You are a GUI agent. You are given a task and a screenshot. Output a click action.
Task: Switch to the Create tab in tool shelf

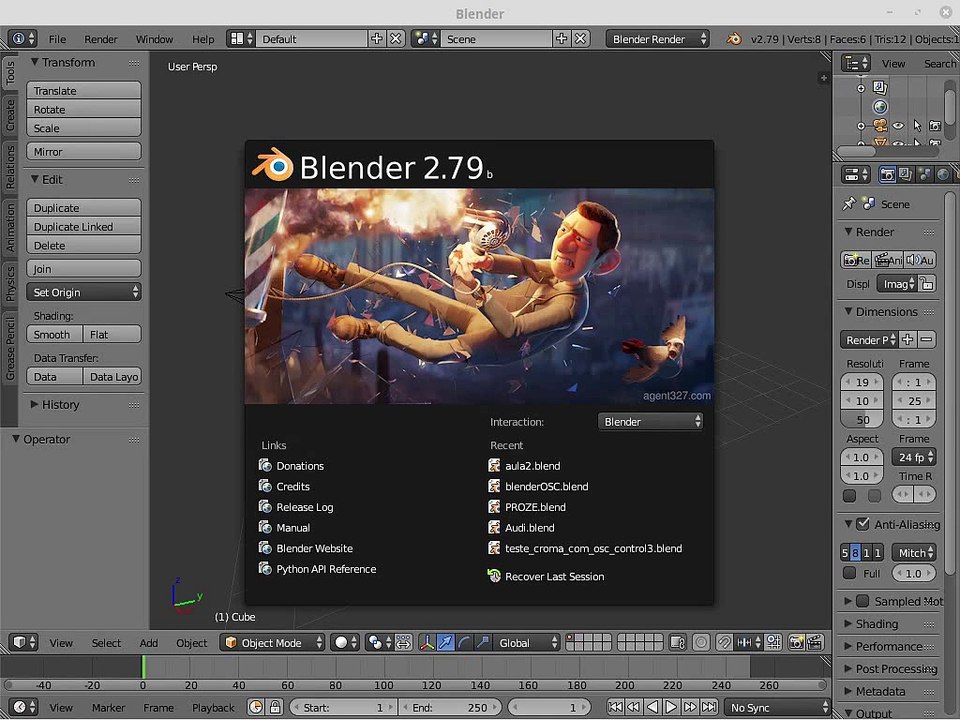[x=10, y=114]
